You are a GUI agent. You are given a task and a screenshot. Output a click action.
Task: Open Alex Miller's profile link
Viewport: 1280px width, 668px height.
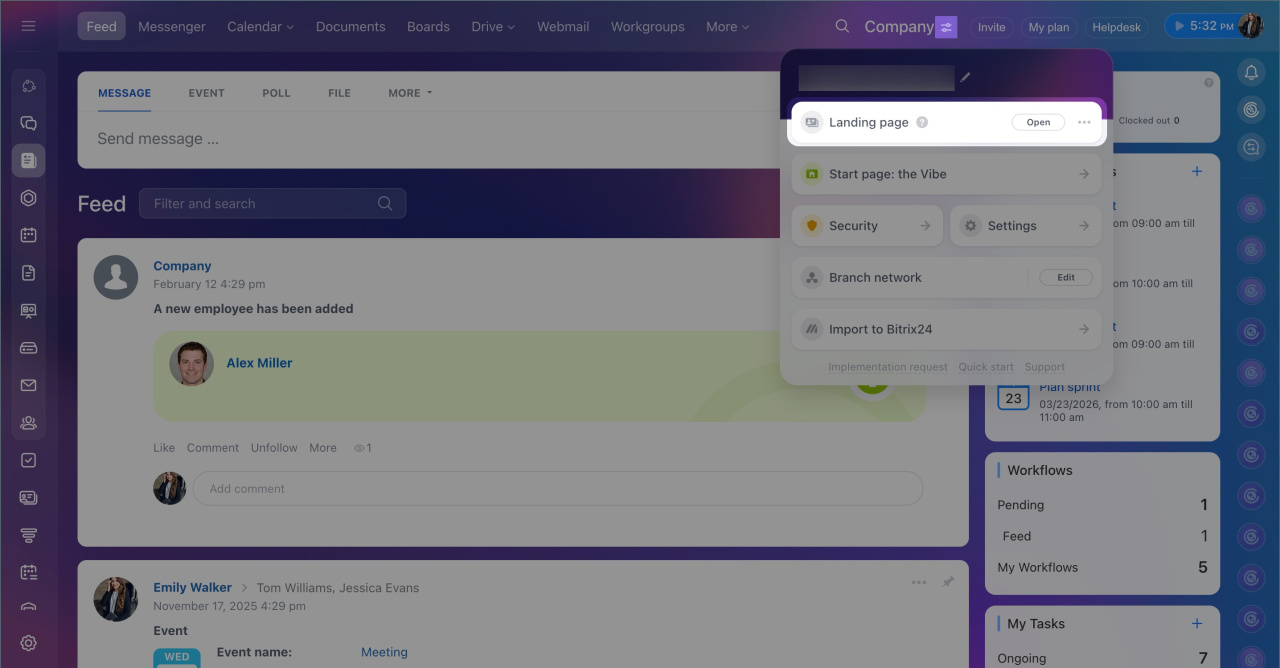[x=259, y=363]
